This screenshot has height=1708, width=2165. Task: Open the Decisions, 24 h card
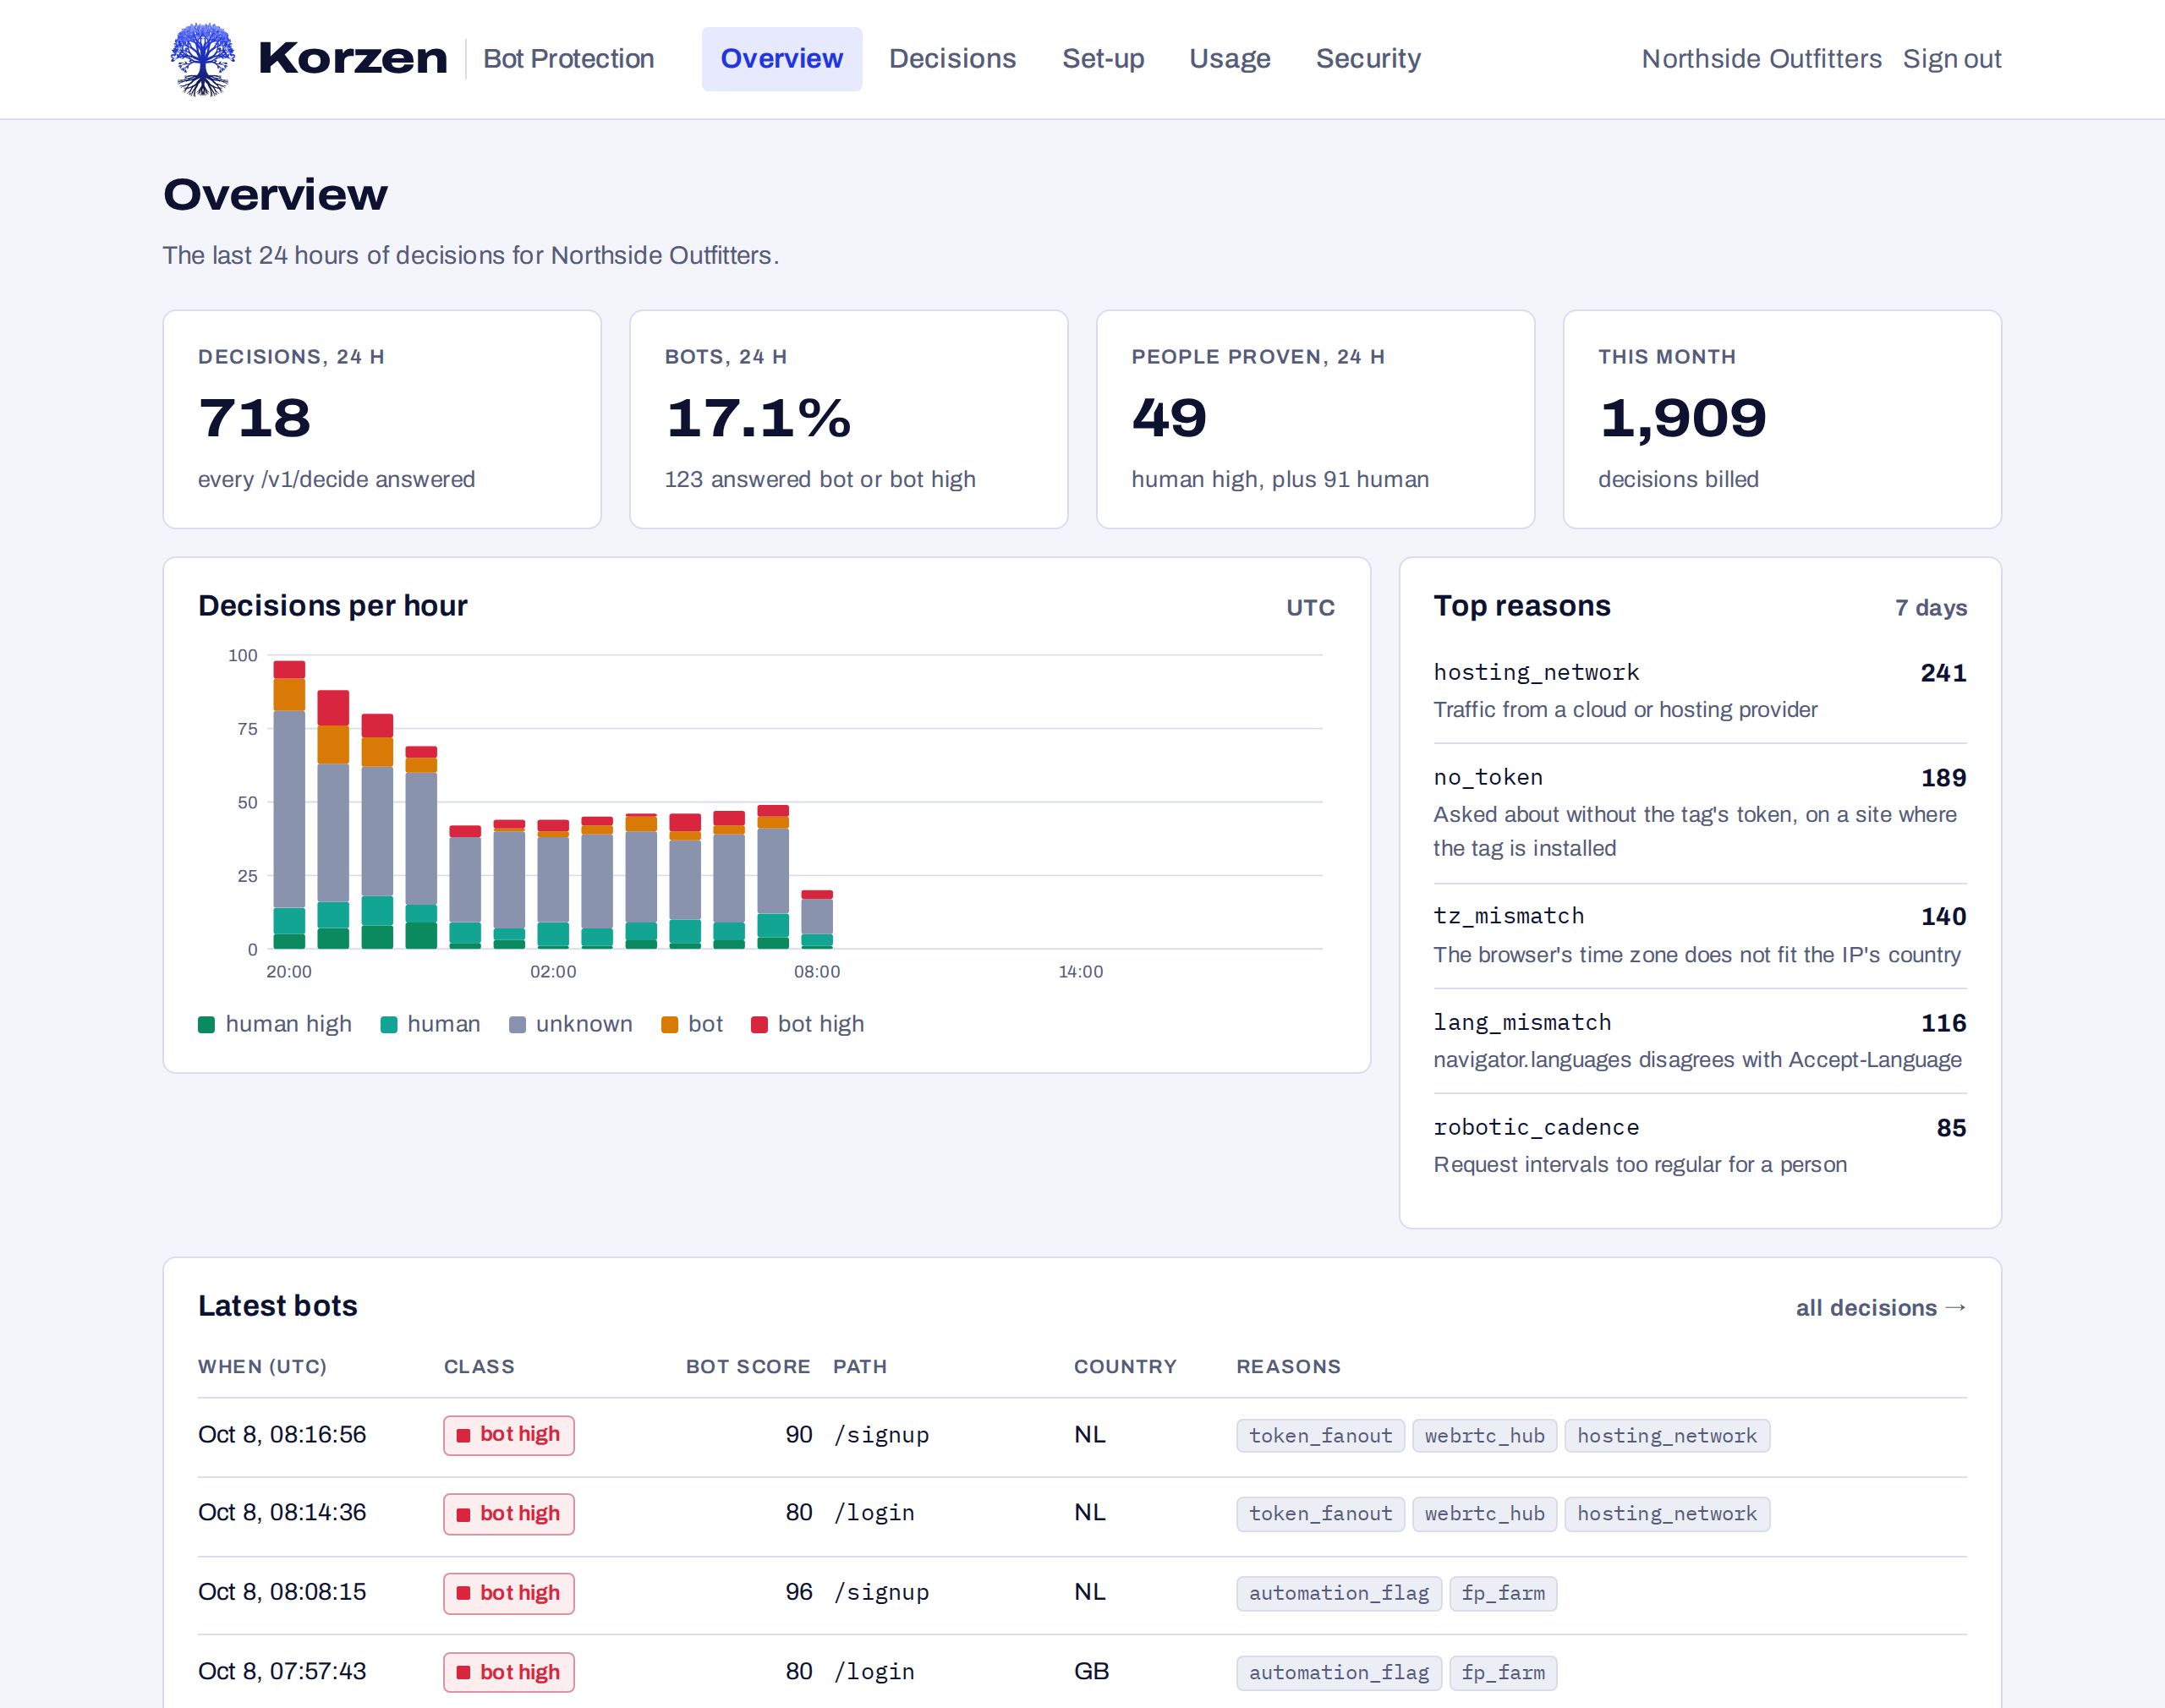click(x=382, y=419)
